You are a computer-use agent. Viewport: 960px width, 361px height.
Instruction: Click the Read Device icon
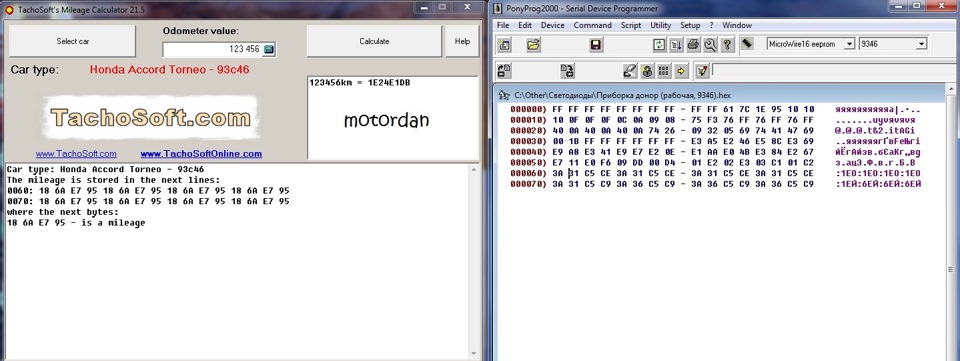click(x=504, y=70)
